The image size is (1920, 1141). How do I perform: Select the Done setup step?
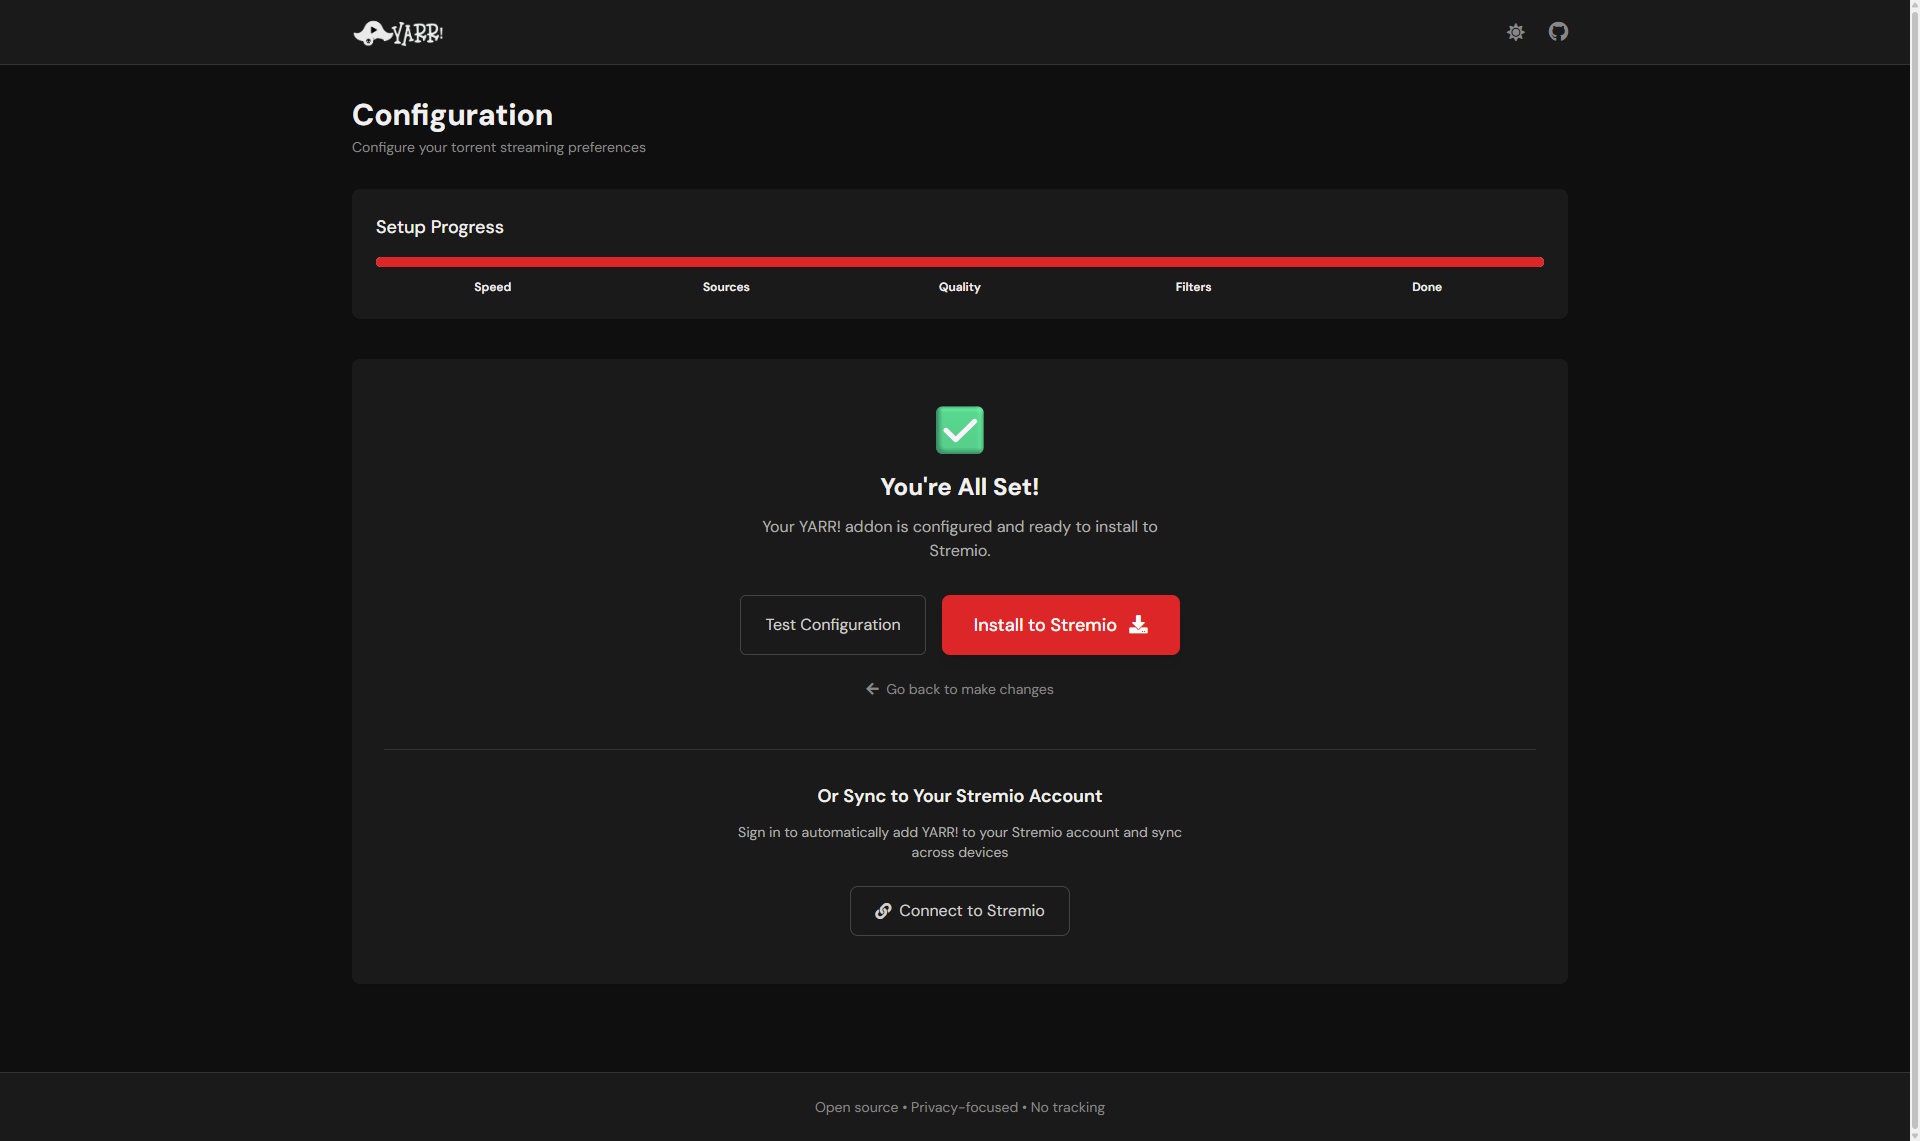point(1426,287)
